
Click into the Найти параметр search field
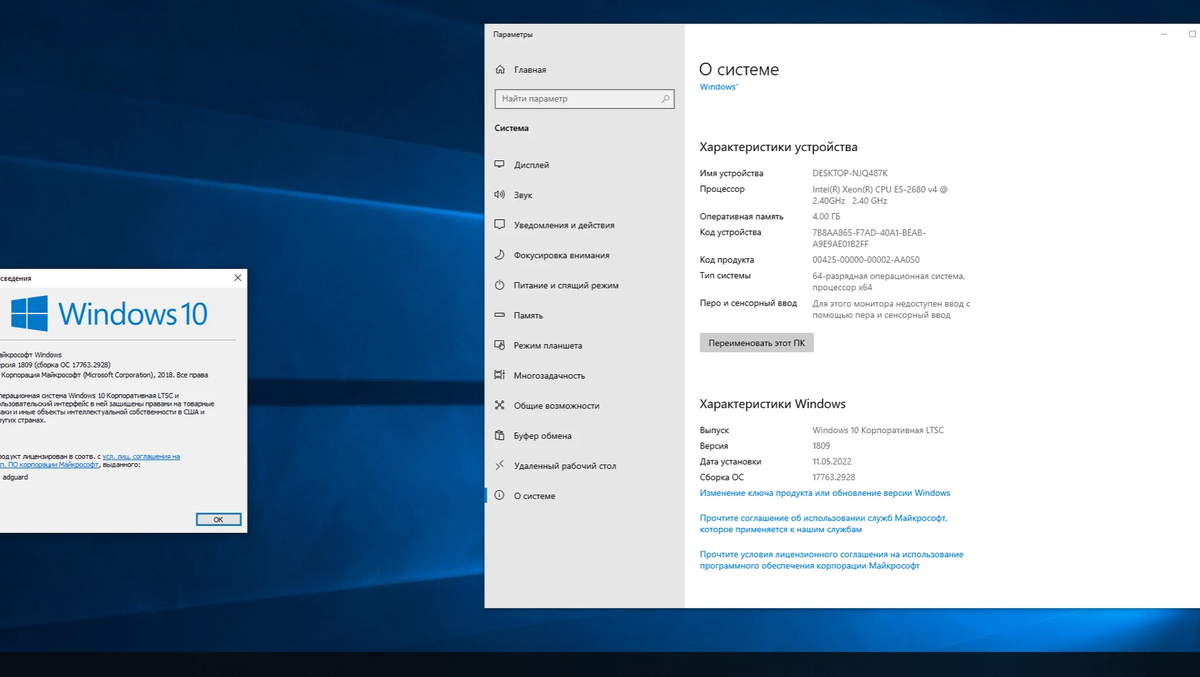[x=584, y=99]
